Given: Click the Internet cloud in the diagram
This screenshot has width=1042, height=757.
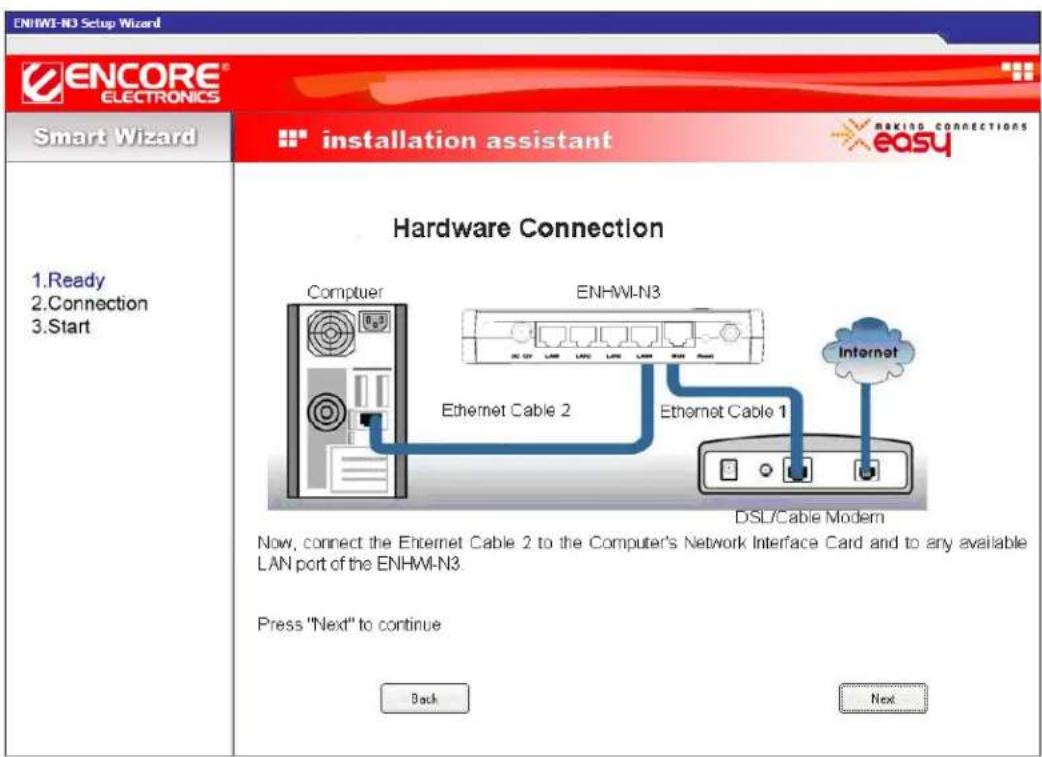Looking at the screenshot, I should tap(868, 350).
